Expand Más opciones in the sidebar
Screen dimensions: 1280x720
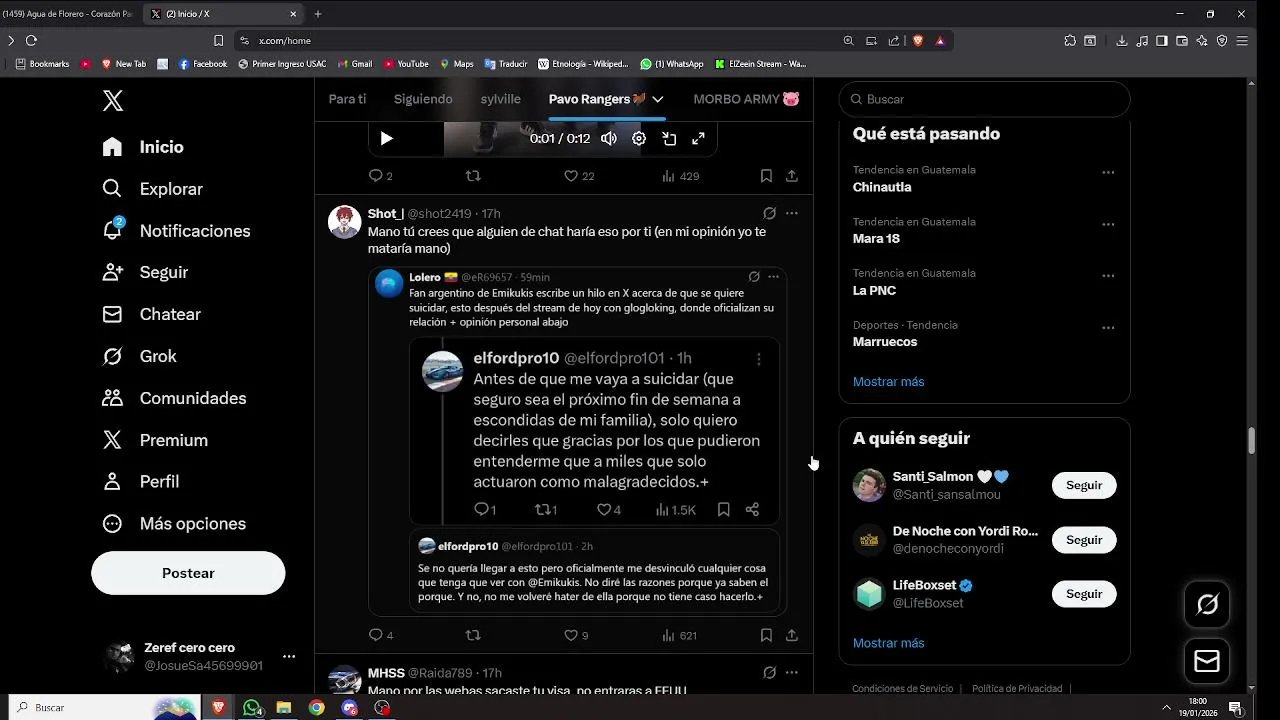[x=174, y=523]
